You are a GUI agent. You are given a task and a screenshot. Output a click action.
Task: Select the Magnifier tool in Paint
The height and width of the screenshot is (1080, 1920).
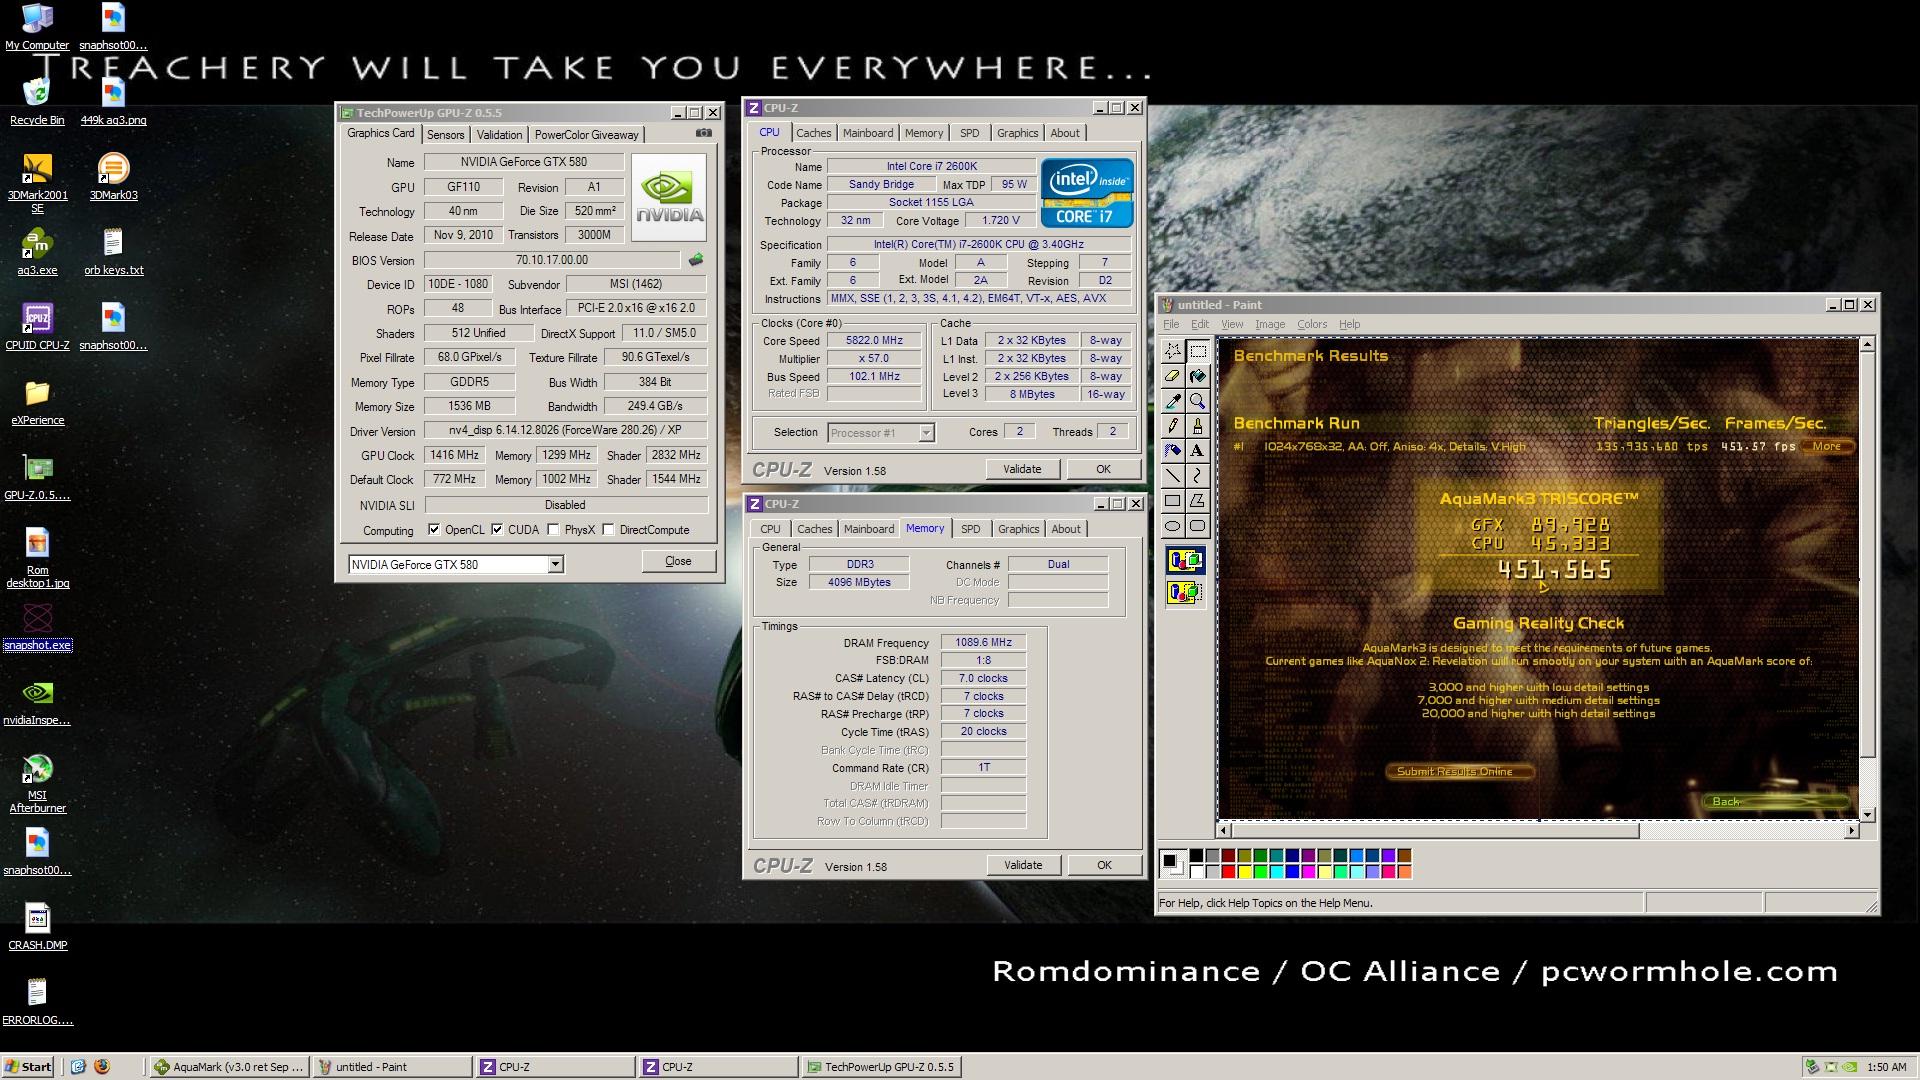click(x=1197, y=401)
